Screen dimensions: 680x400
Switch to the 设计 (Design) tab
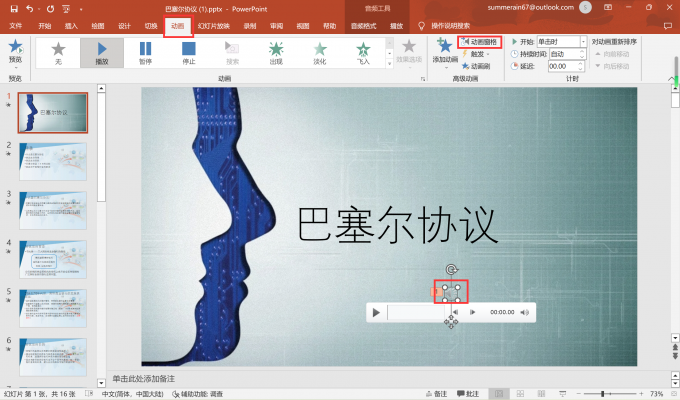tap(124, 26)
